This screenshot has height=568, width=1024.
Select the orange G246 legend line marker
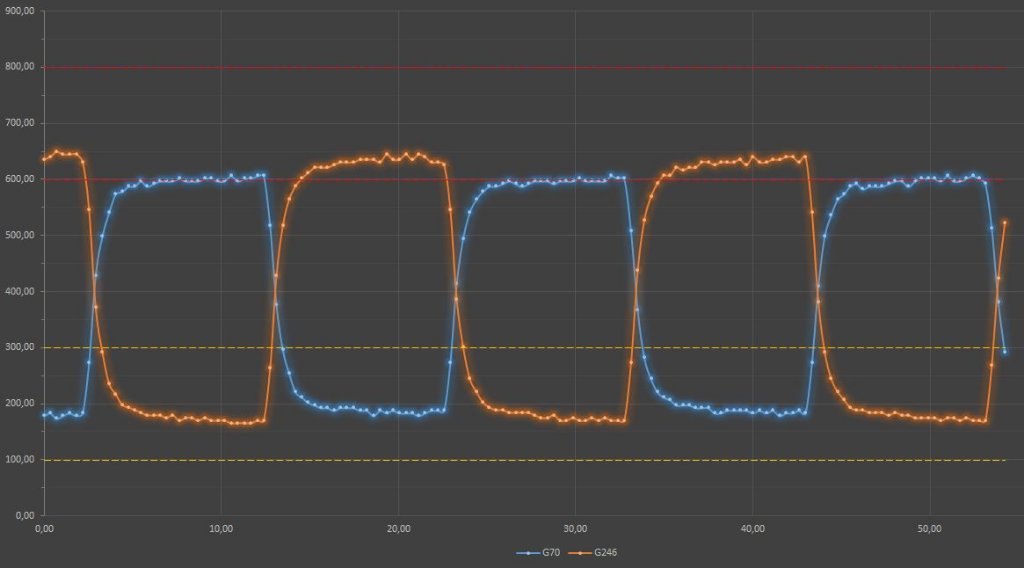pyautogui.click(x=579, y=552)
